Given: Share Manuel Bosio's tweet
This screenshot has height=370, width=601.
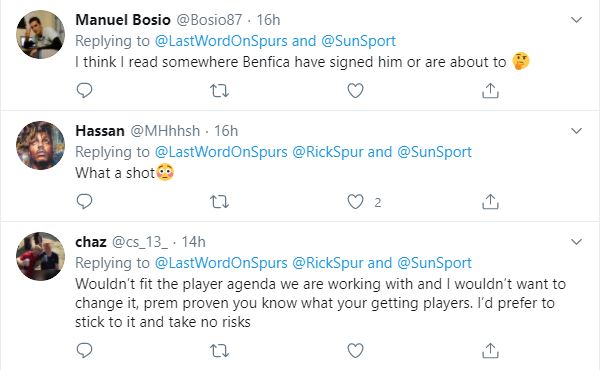Looking at the screenshot, I should point(490,90).
